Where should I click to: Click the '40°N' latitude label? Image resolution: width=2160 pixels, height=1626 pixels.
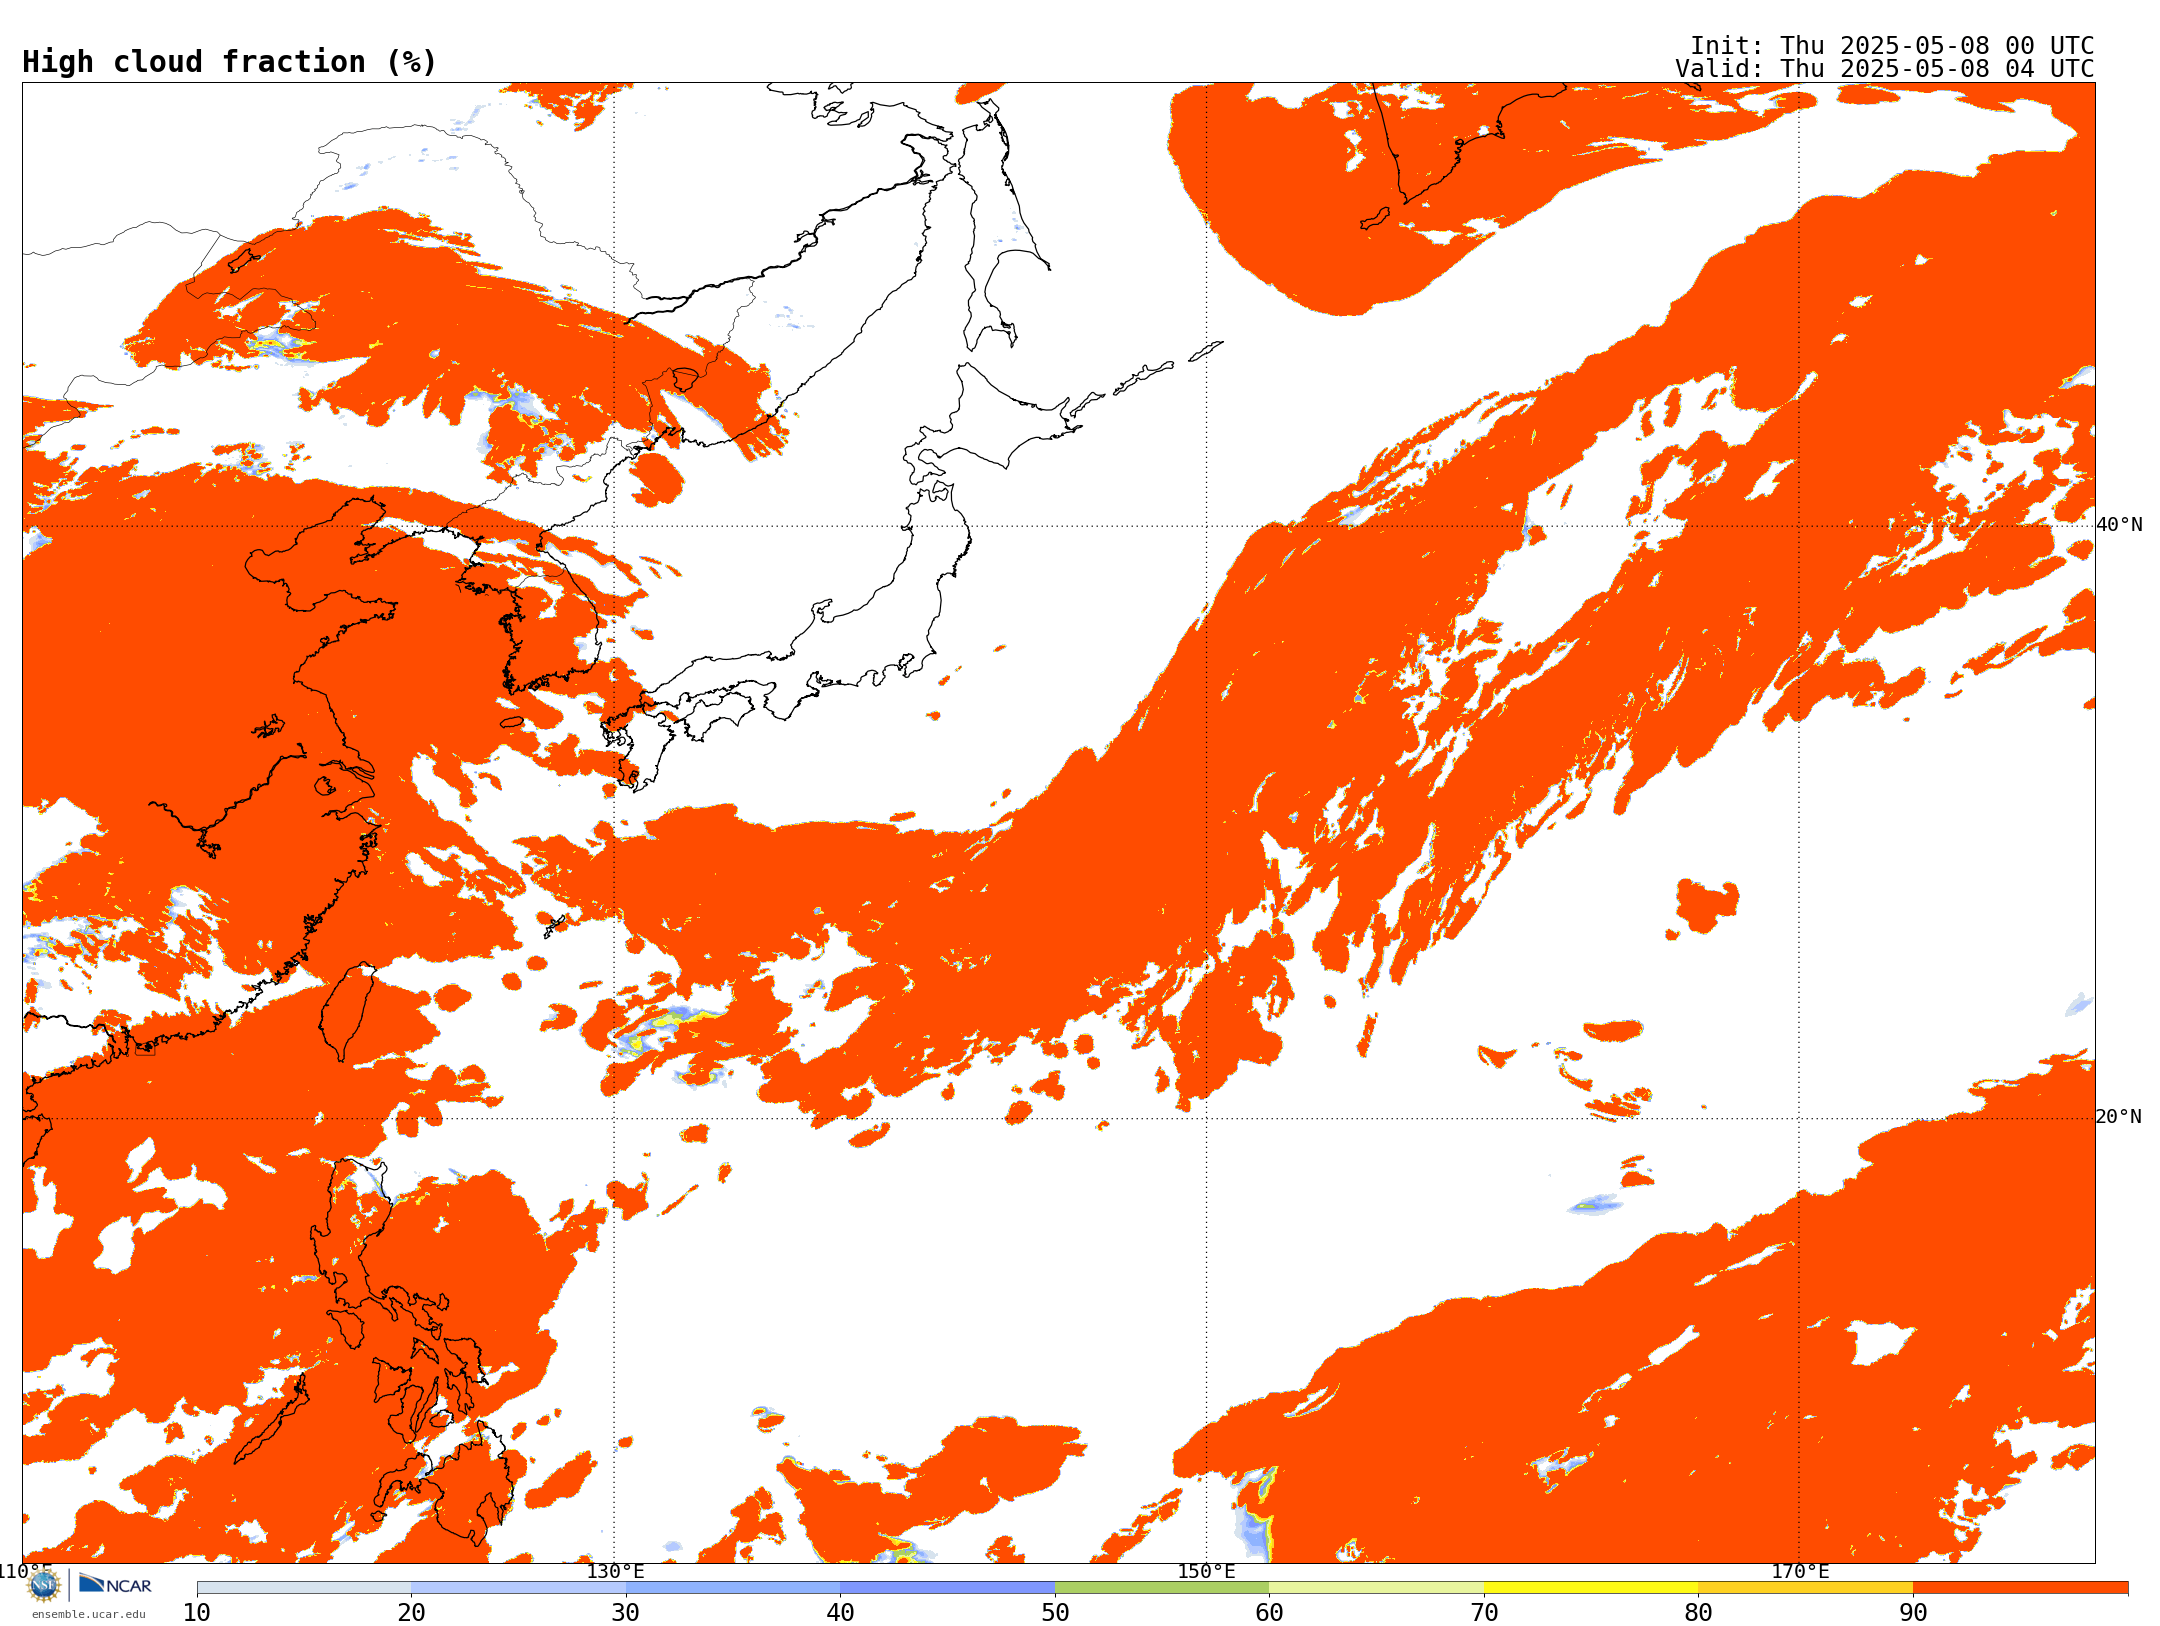[x=2119, y=525]
